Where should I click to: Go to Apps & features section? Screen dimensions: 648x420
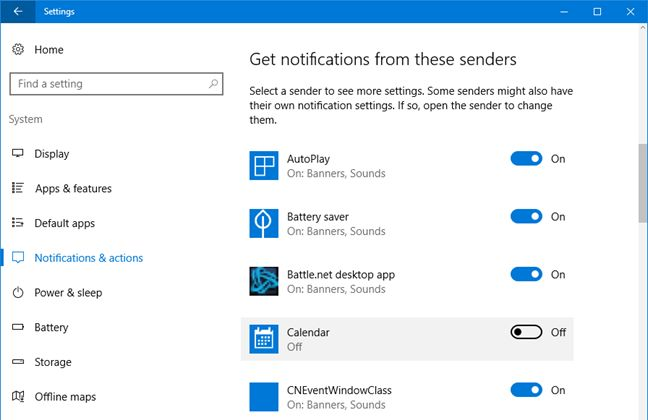(73, 188)
